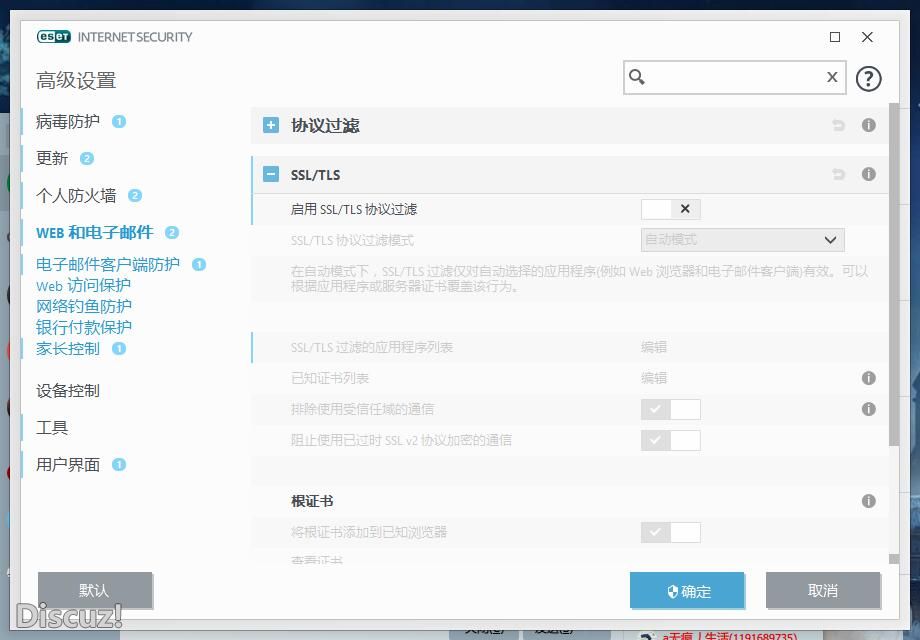
Task: Expand the 协议过滤 section
Action: (x=271, y=125)
